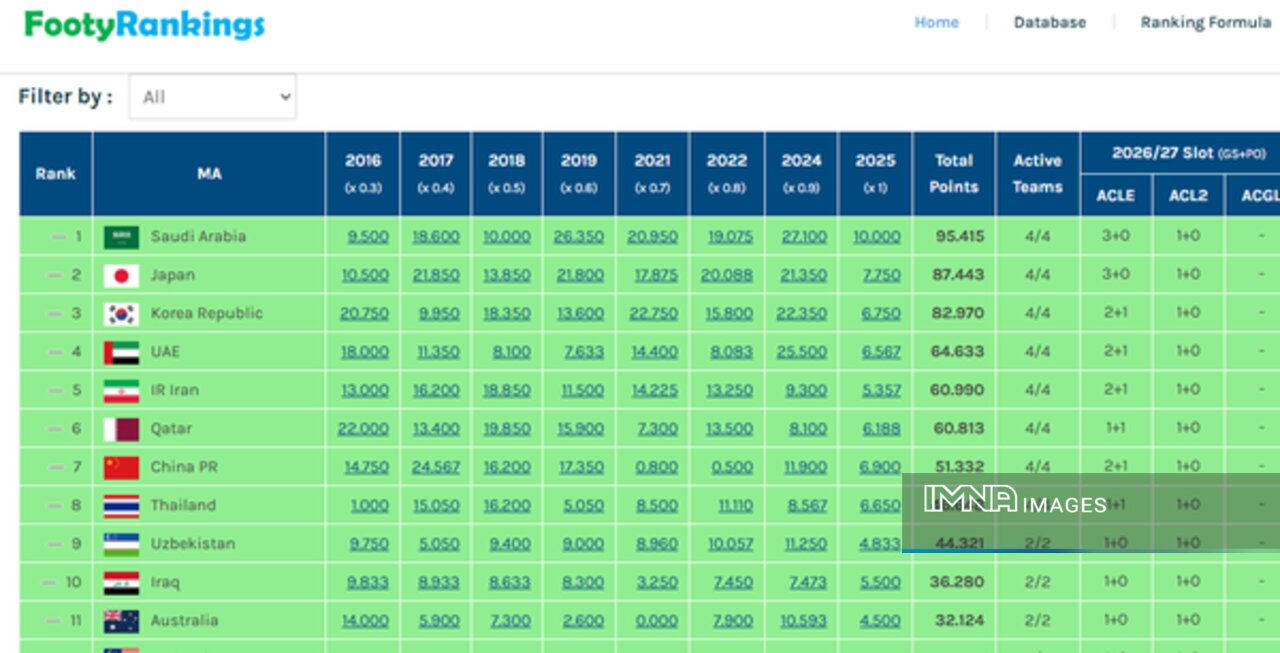Select UAE's 2024 points link 25.500

pyautogui.click(x=801, y=352)
